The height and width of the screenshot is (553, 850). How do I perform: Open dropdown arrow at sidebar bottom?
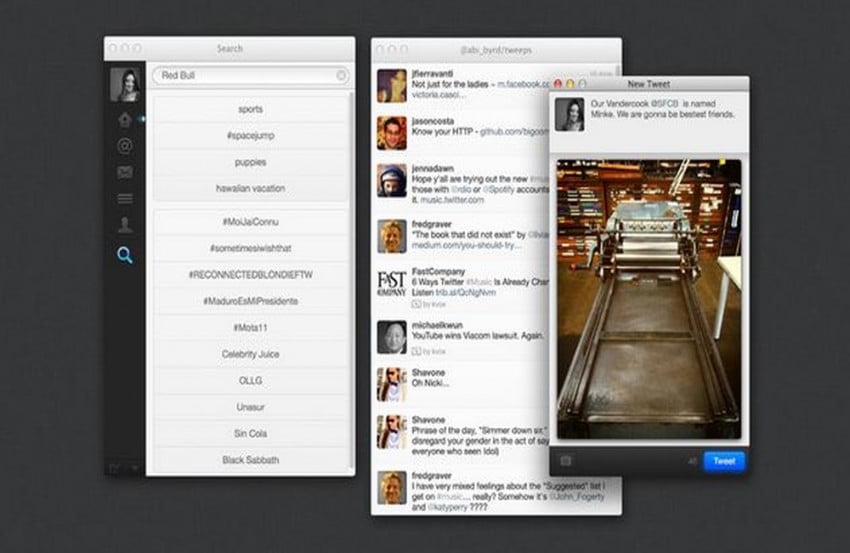tap(134, 467)
